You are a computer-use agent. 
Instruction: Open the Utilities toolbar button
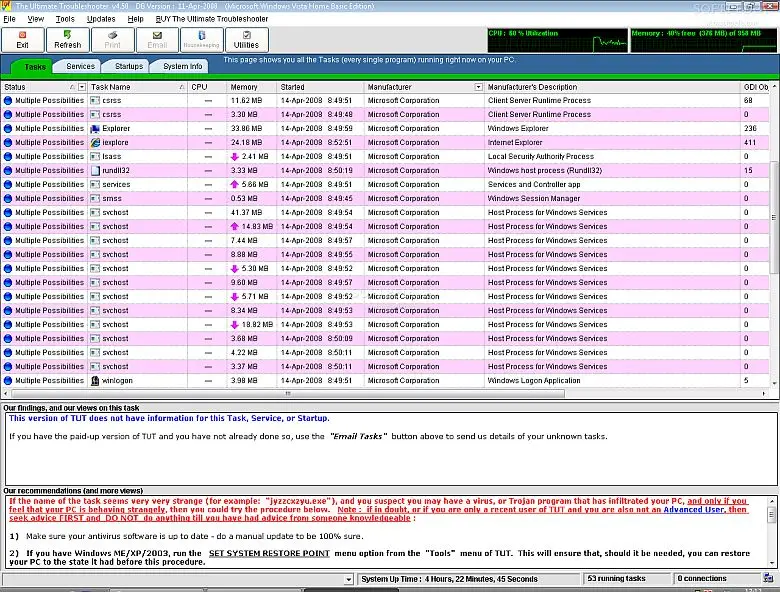(246, 40)
